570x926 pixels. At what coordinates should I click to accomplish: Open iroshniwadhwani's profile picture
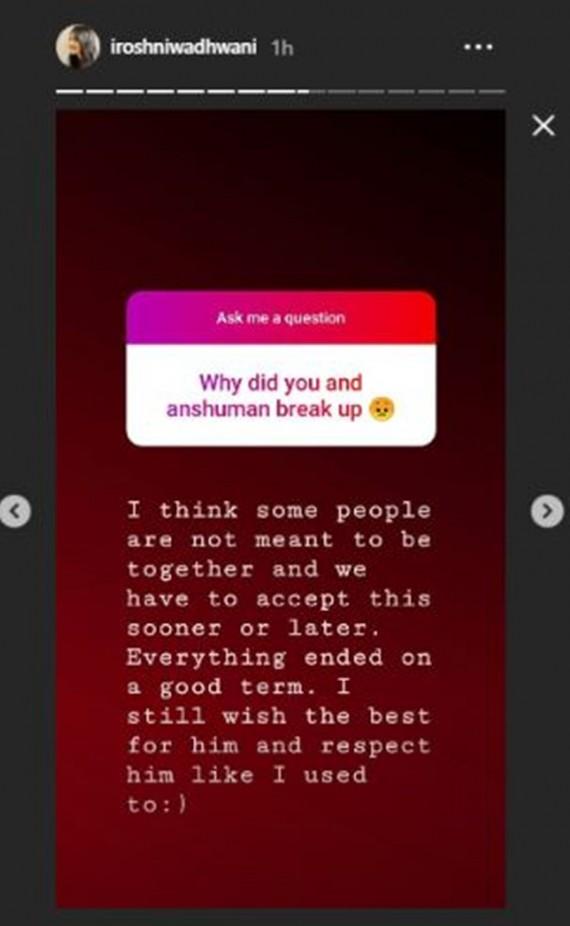point(77,46)
